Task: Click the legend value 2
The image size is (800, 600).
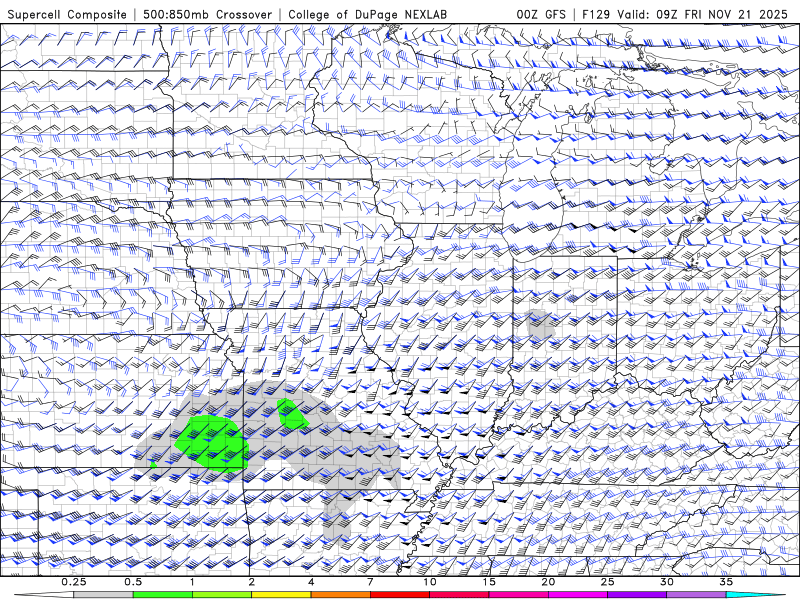Action: pos(252,582)
